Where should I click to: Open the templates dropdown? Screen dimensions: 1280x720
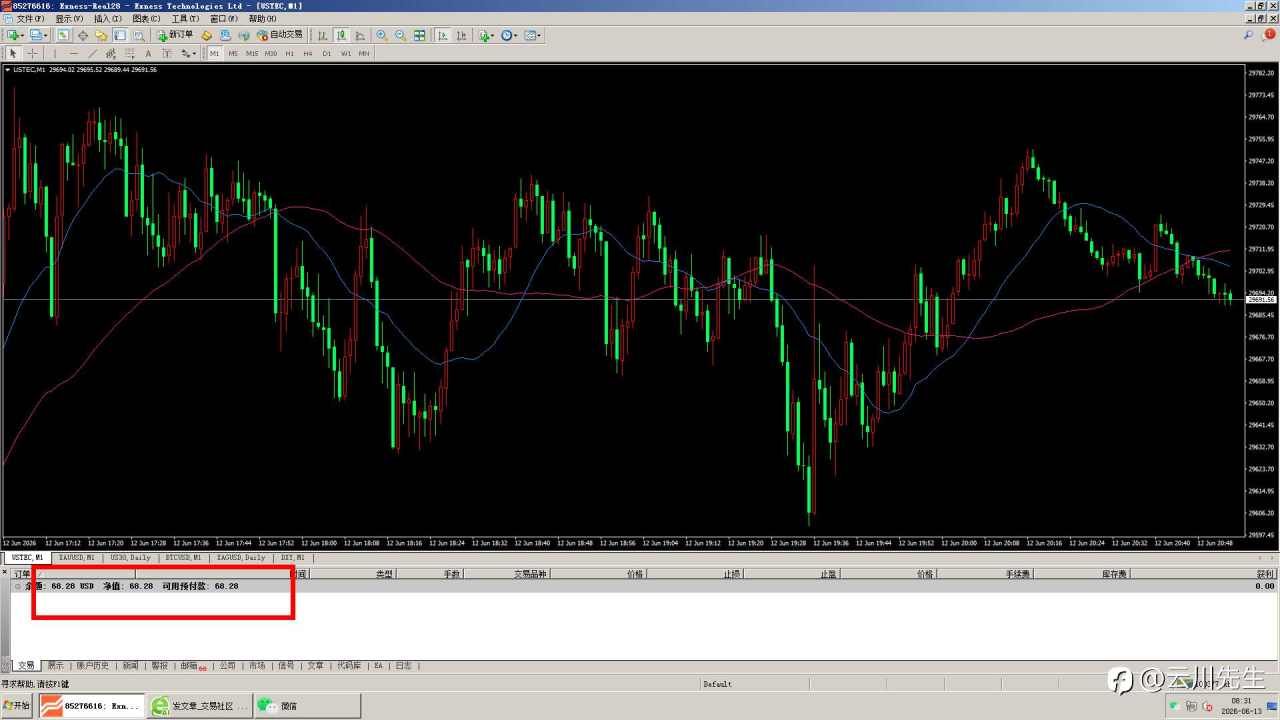pos(533,35)
